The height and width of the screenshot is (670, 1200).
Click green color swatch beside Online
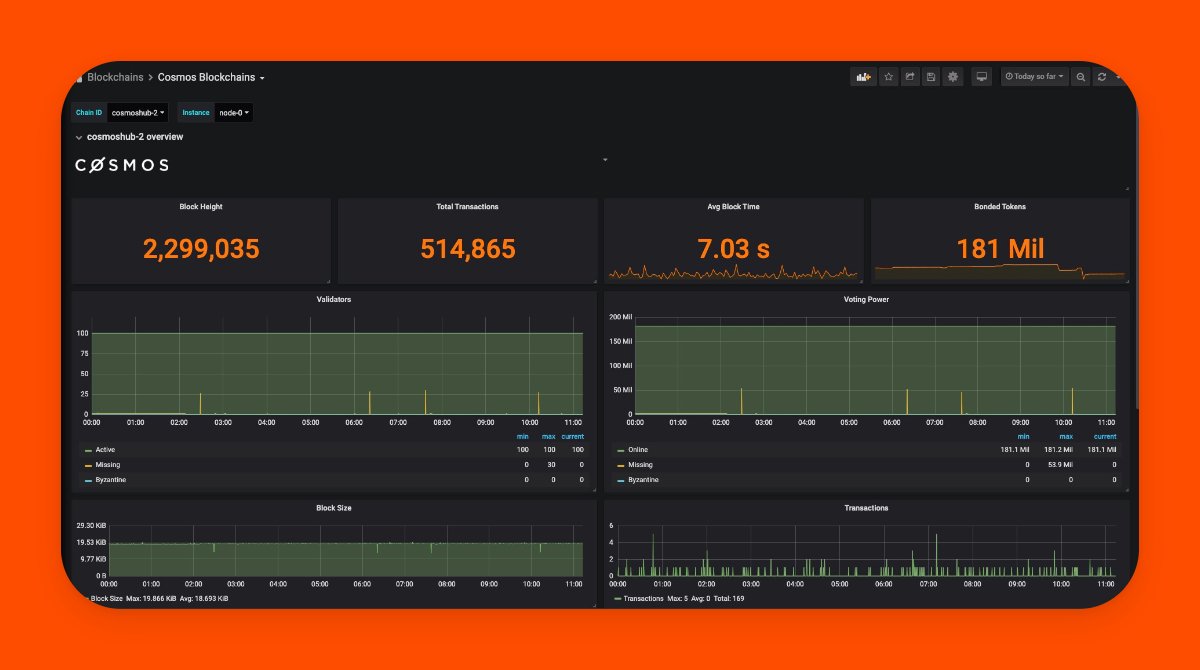tap(621, 450)
